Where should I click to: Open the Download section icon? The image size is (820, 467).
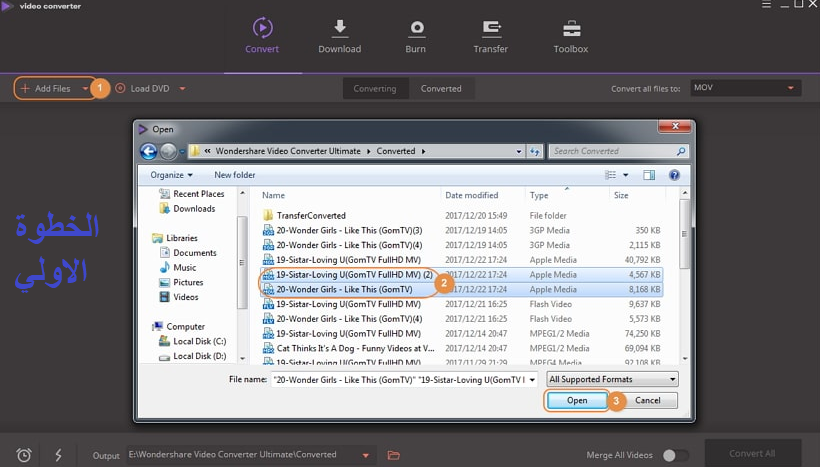tap(340, 28)
